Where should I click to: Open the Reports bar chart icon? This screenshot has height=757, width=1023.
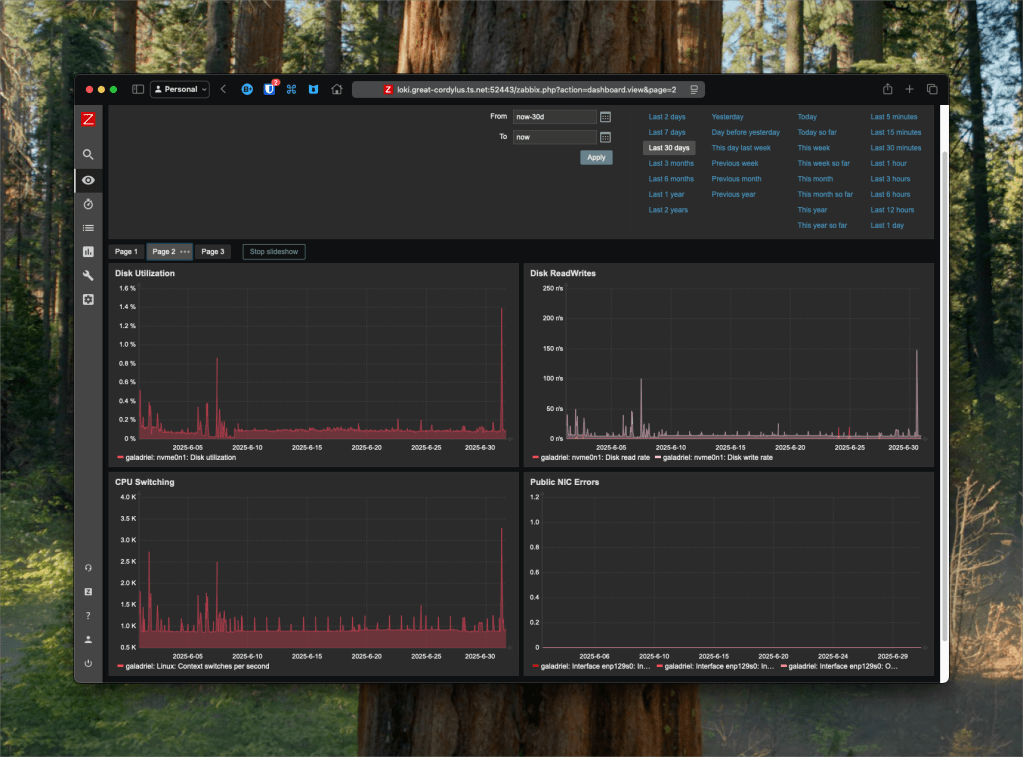88,252
